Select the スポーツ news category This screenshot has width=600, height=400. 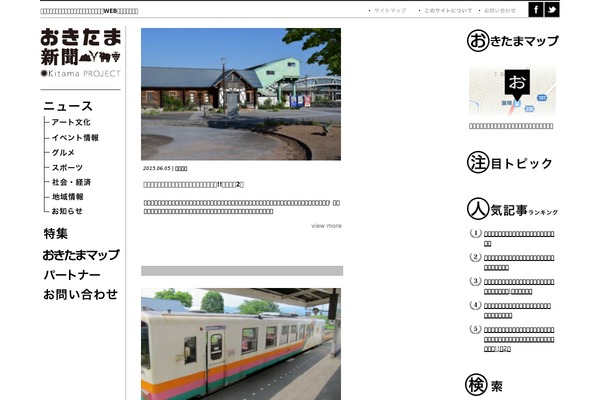67,167
